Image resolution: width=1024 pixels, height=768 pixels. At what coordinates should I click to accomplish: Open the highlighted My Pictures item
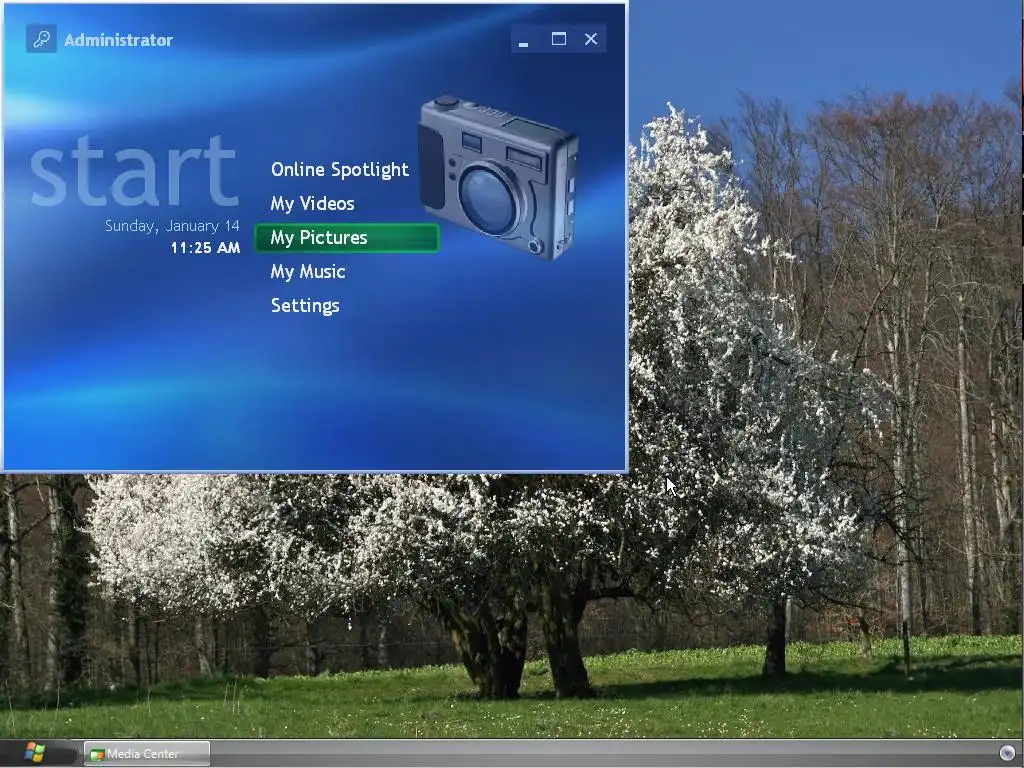point(347,238)
